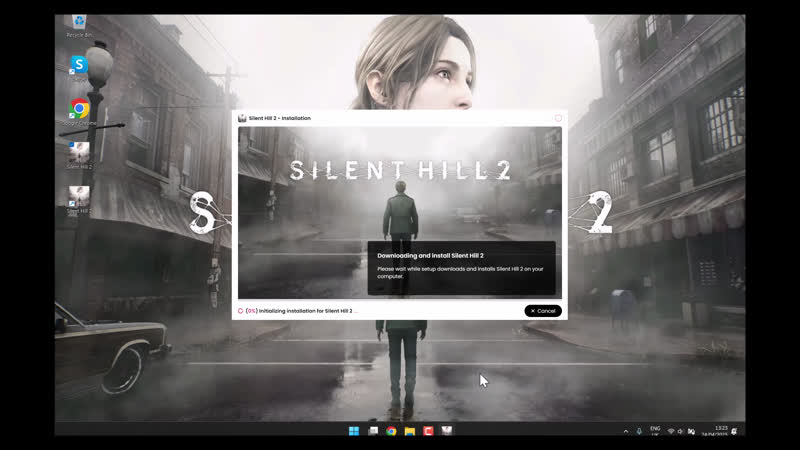
Task: Click the "Silent Hill 2 - Installation" title text
Action: (x=280, y=118)
